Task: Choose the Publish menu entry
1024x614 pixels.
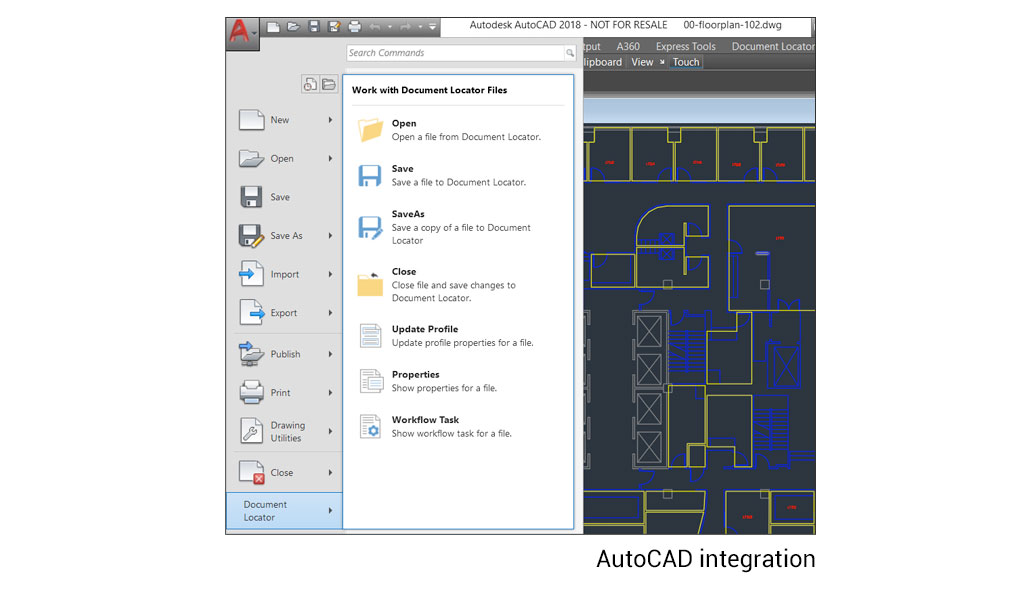Action: point(285,354)
